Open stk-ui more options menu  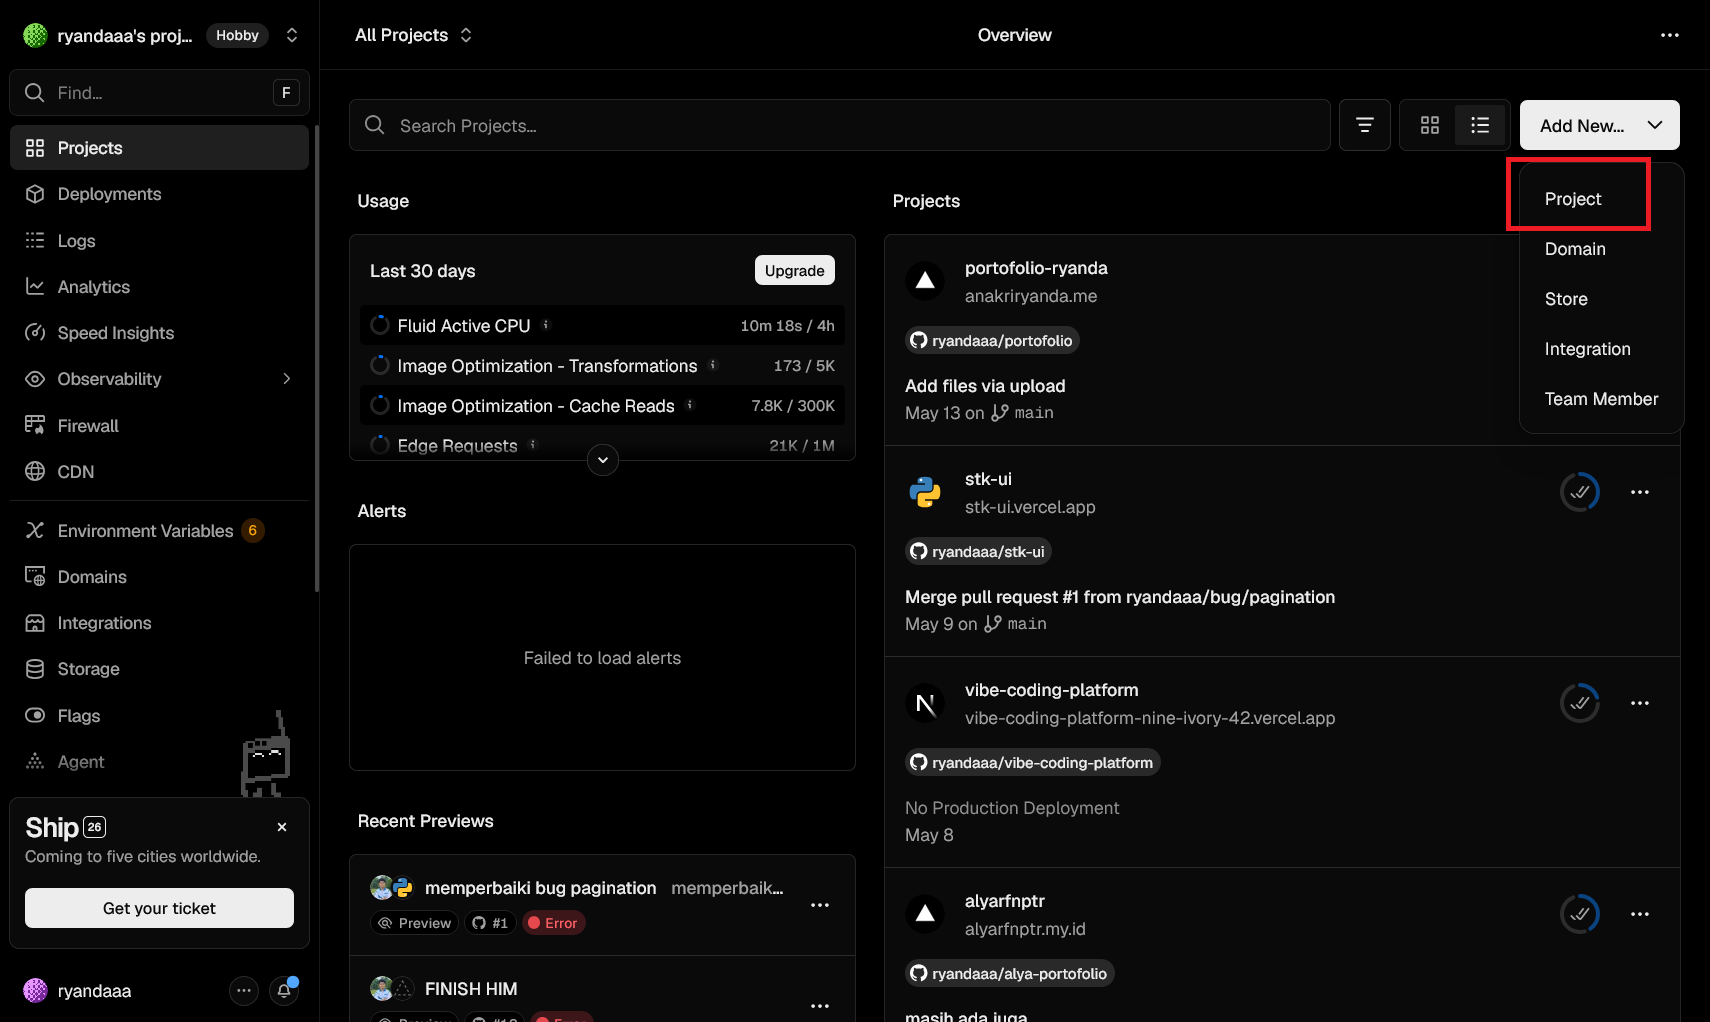(x=1640, y=492)
